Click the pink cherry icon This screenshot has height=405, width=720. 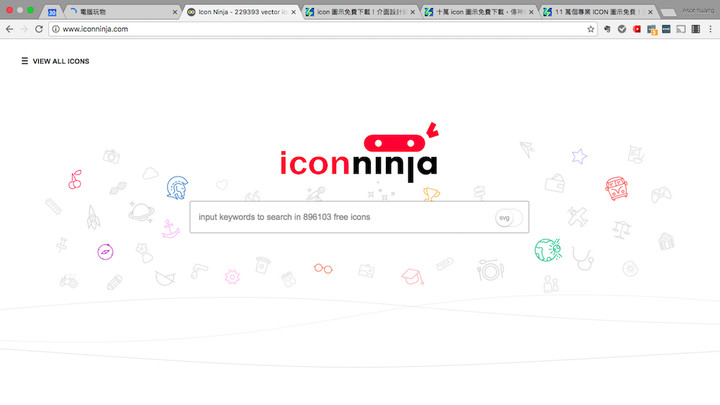point(75,180)
